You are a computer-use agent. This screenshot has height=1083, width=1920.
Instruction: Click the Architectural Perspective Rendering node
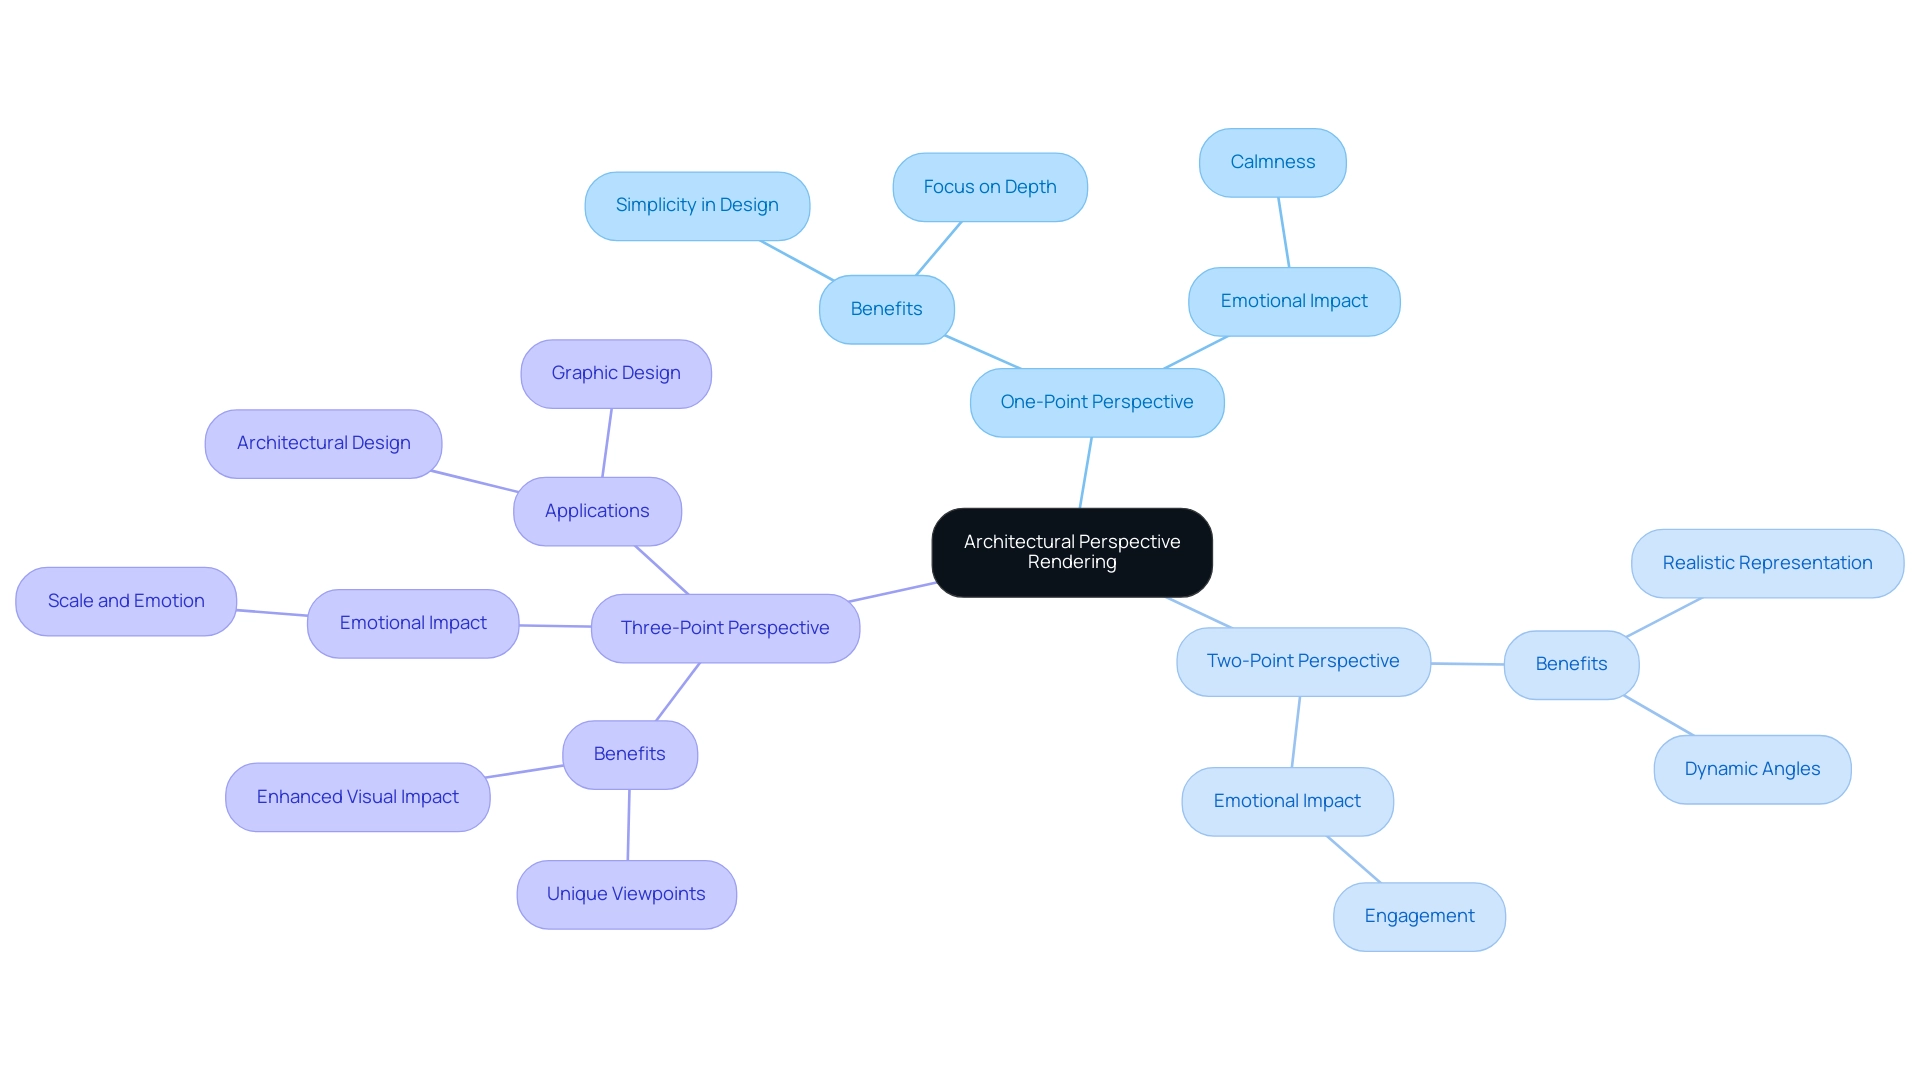pyautogui.click(x=1071, y=550)
